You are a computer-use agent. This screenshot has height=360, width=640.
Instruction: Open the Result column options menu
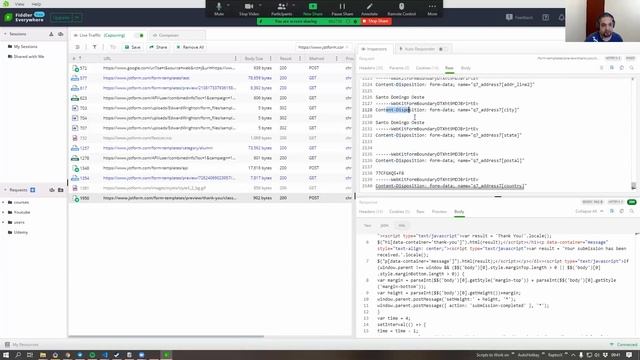[x=300, y=58]
